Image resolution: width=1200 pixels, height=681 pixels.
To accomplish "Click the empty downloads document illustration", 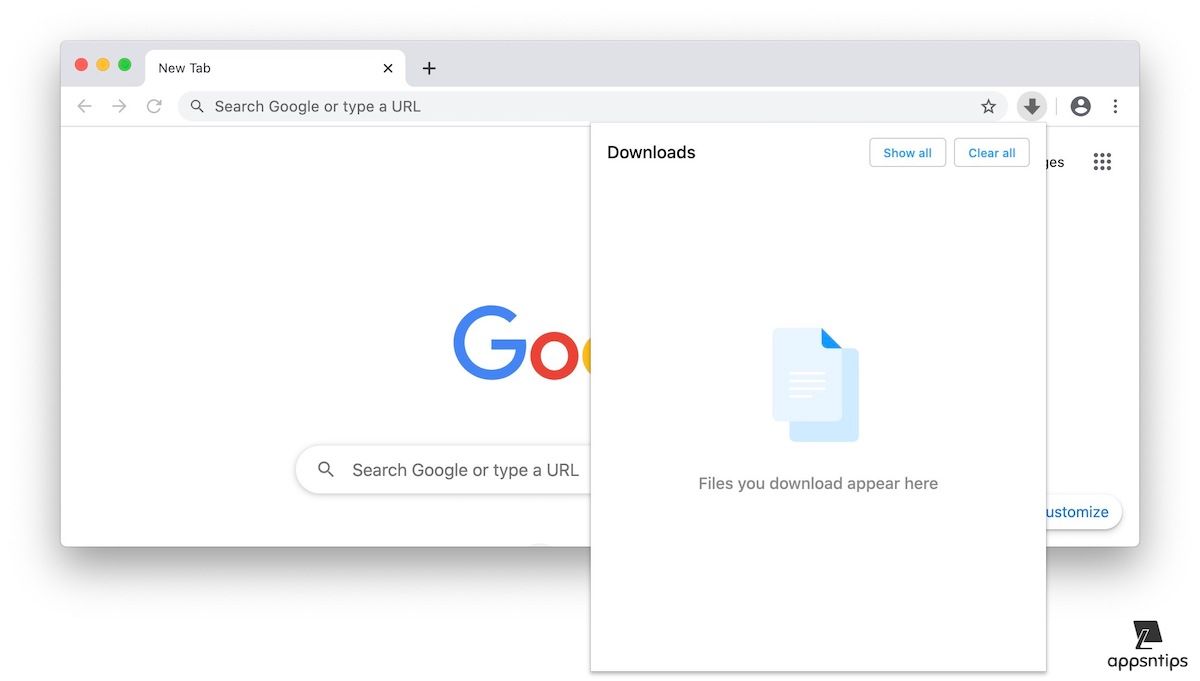I will (815, 385).
